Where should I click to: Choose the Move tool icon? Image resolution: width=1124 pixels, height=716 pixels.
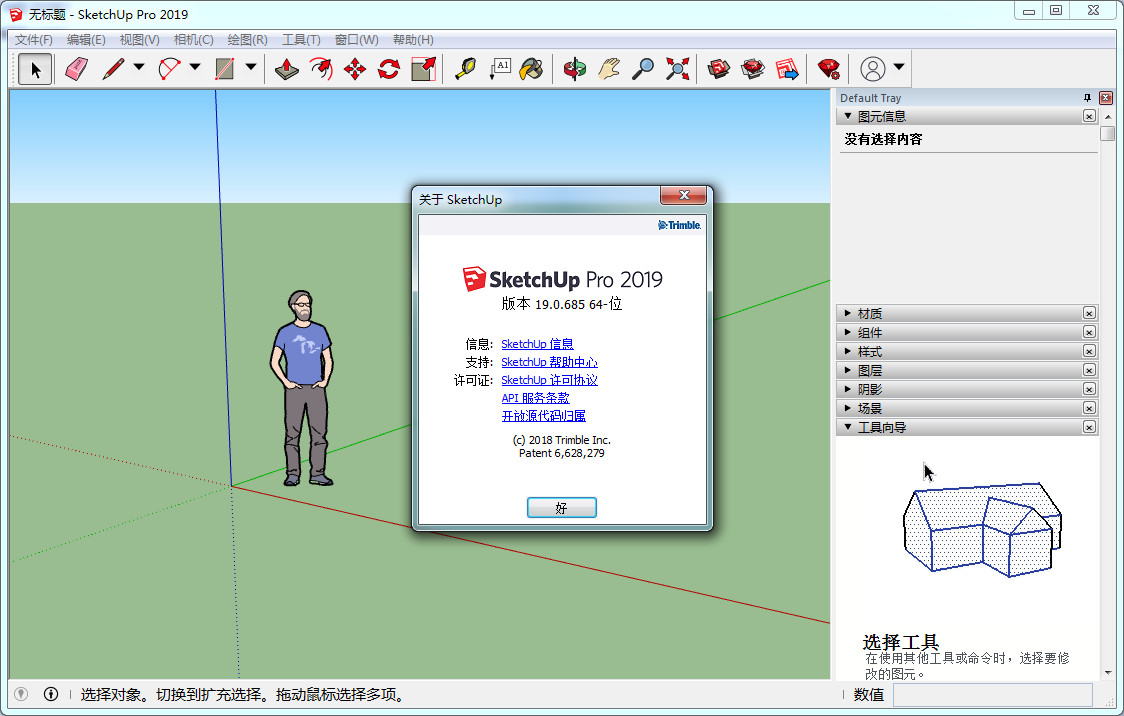click(355, 69)
